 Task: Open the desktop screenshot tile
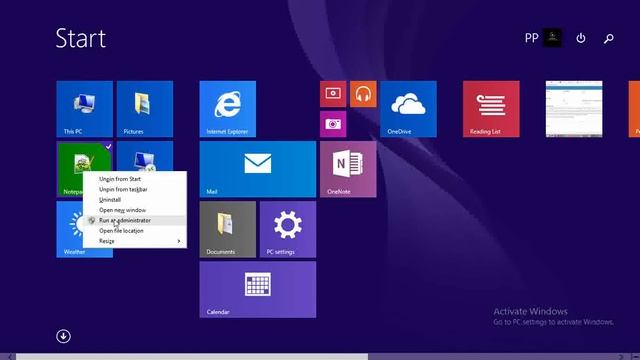tap(574, 109)
